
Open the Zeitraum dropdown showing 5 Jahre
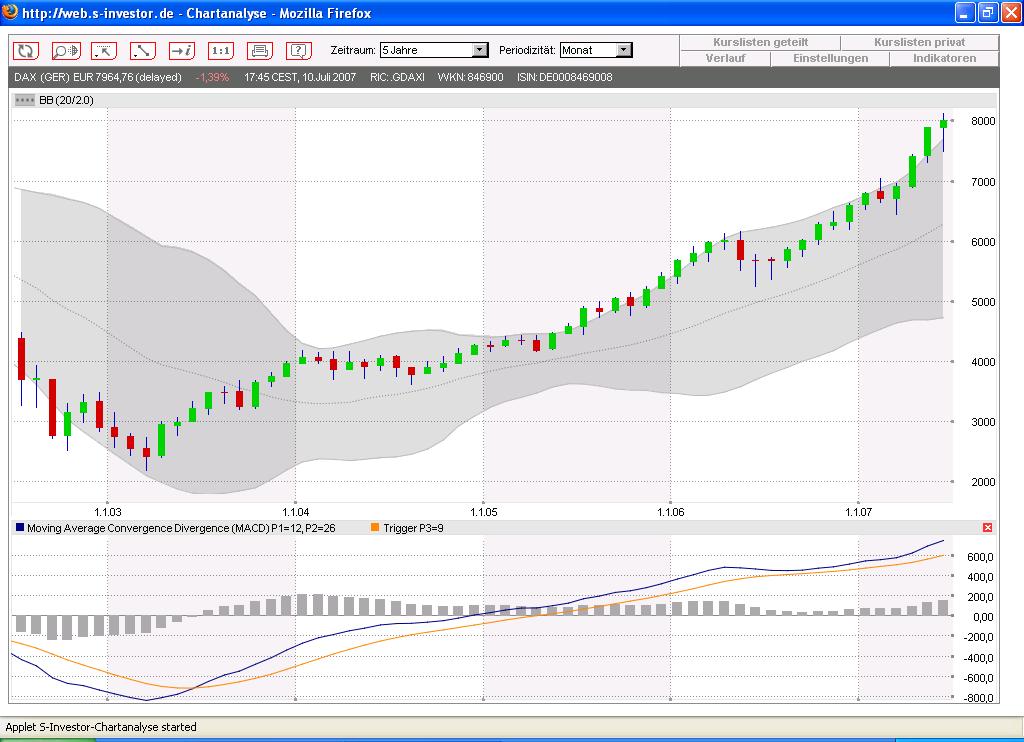432,48
